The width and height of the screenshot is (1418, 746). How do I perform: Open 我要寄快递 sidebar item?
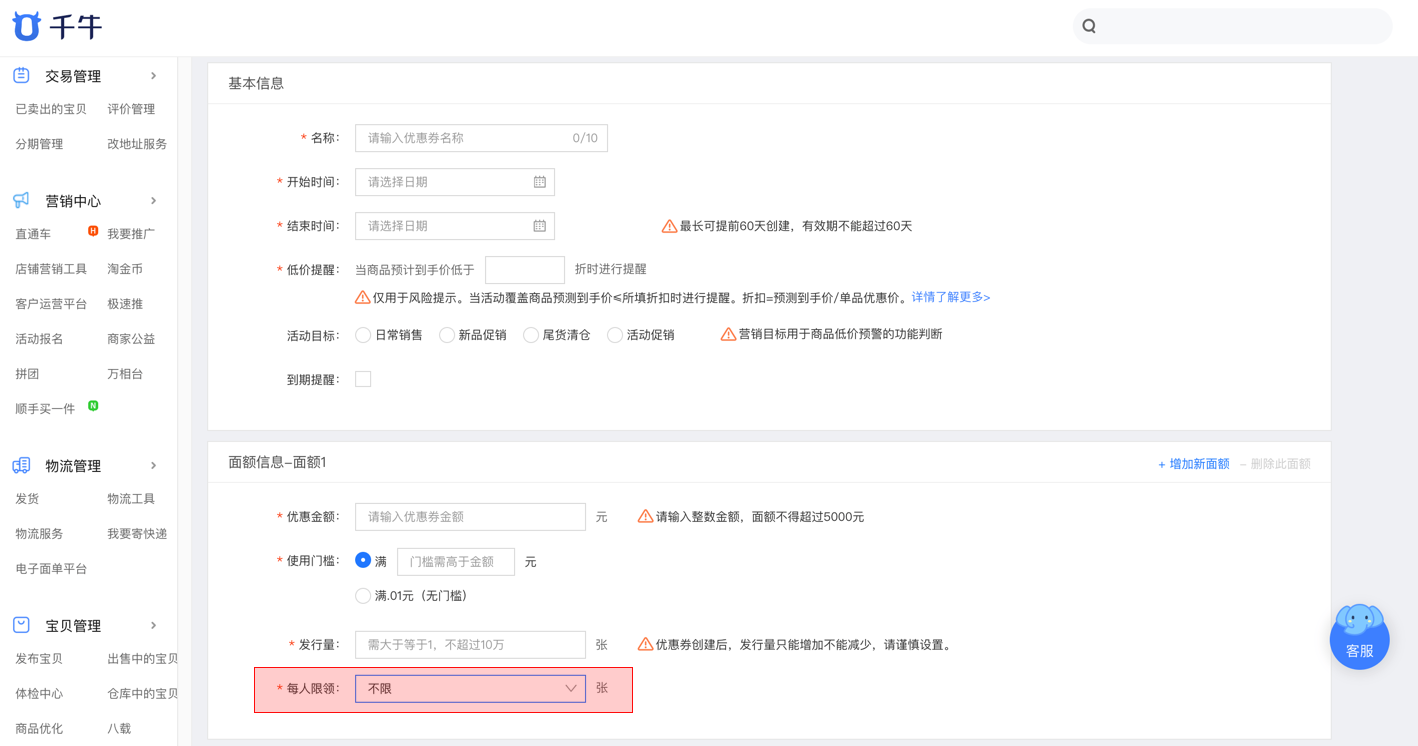[137, 534]
